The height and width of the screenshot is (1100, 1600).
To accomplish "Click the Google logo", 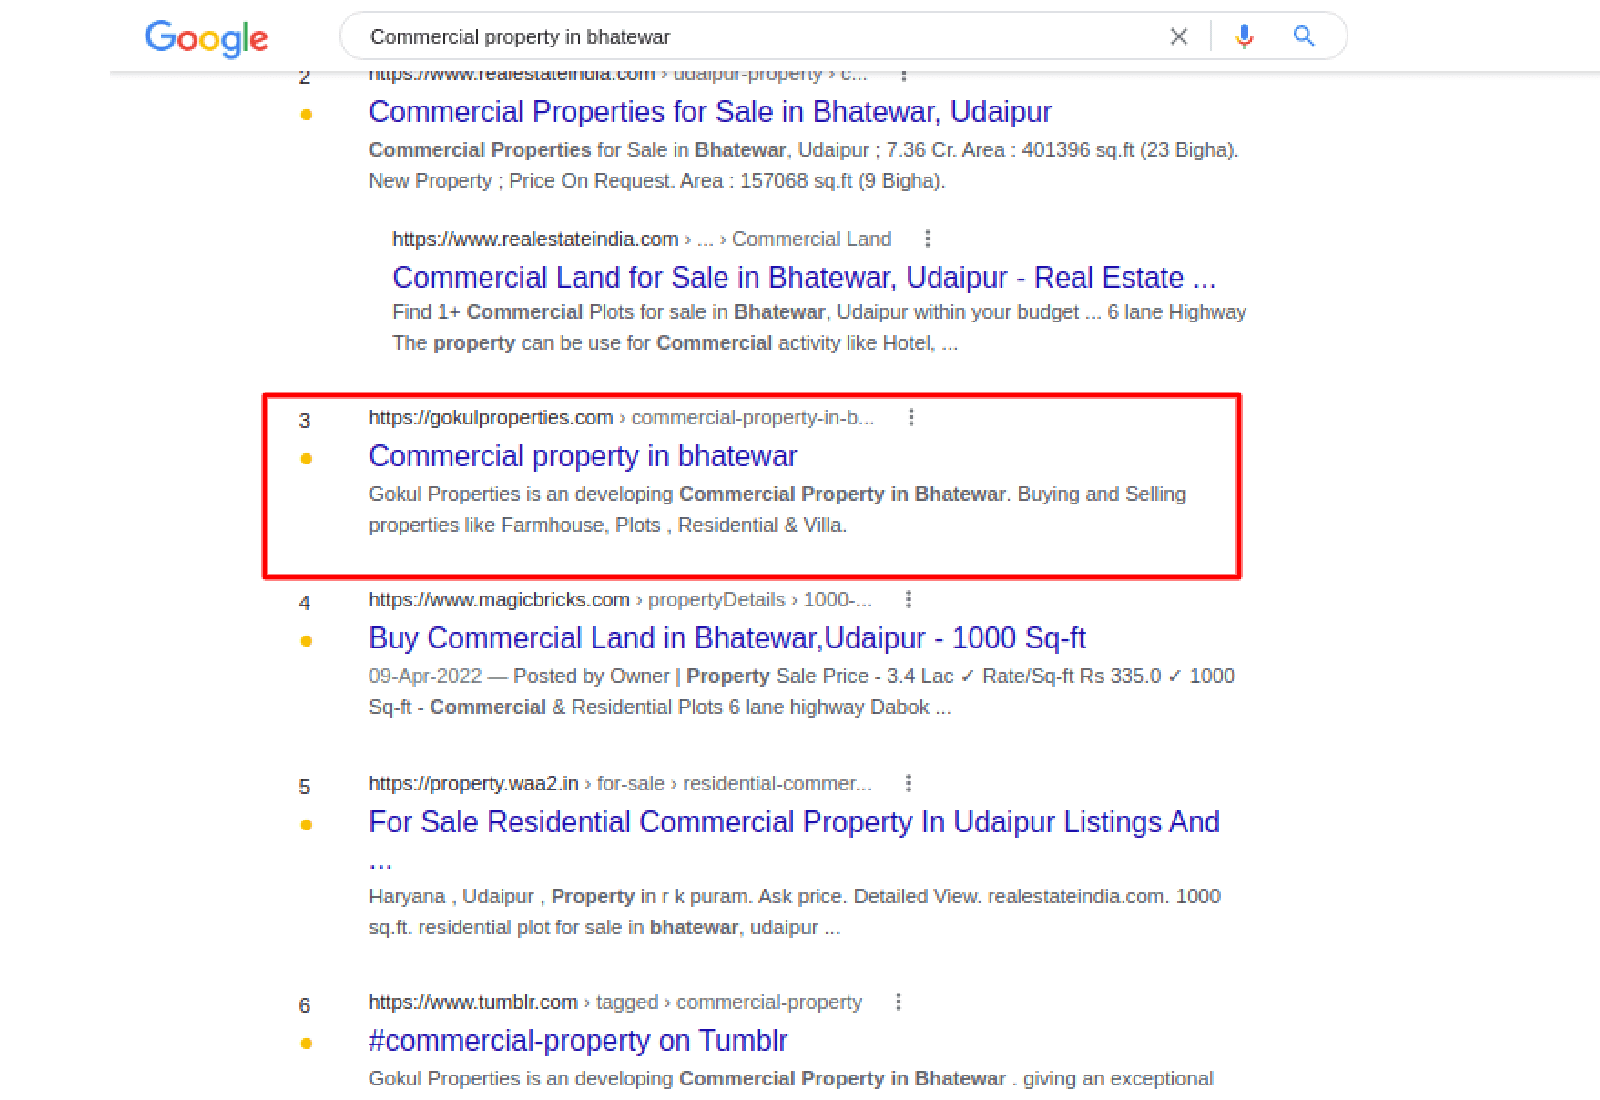I will (206, 38).
